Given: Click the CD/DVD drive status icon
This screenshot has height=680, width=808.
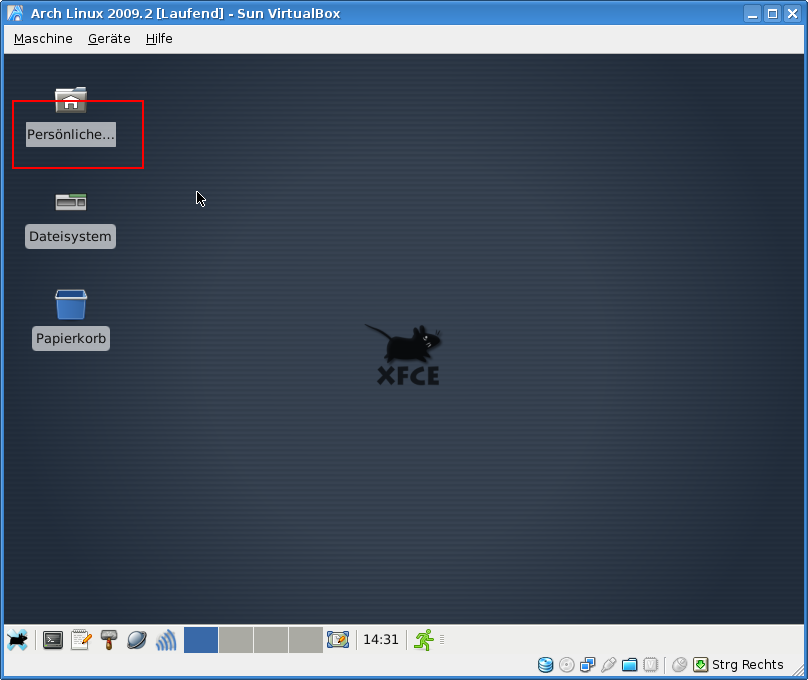Looking at the screenshot, I should pos(566,665).
